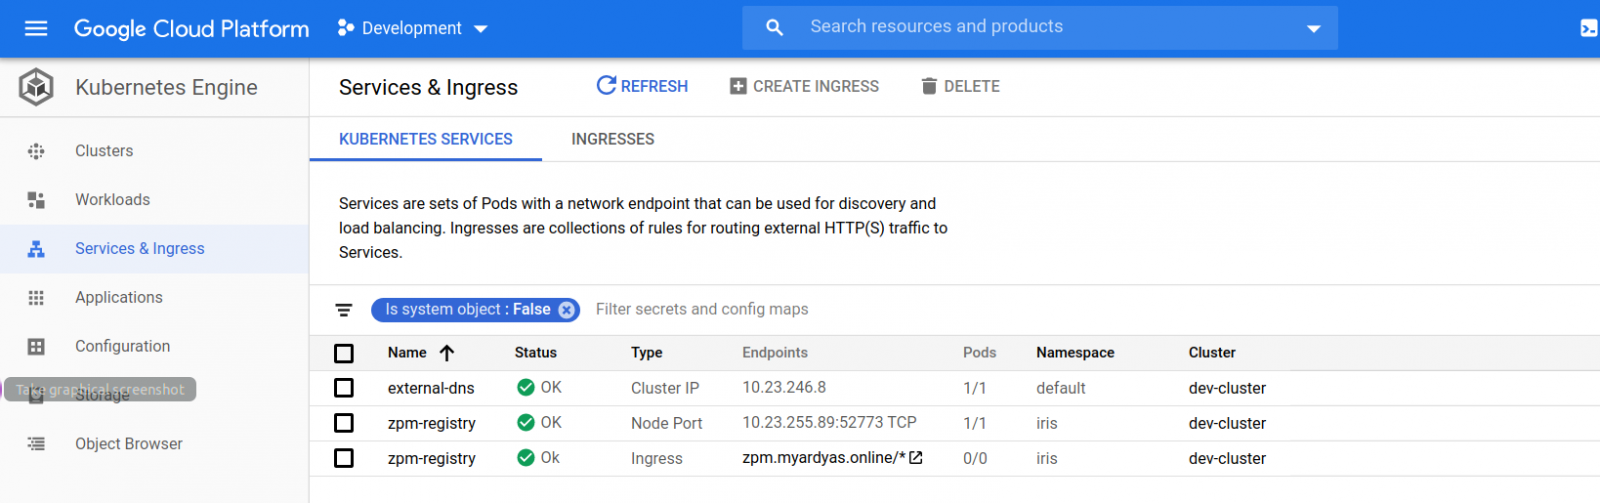
Task: Open Kubernetes Engine heading
Action: tap(166, 88)
